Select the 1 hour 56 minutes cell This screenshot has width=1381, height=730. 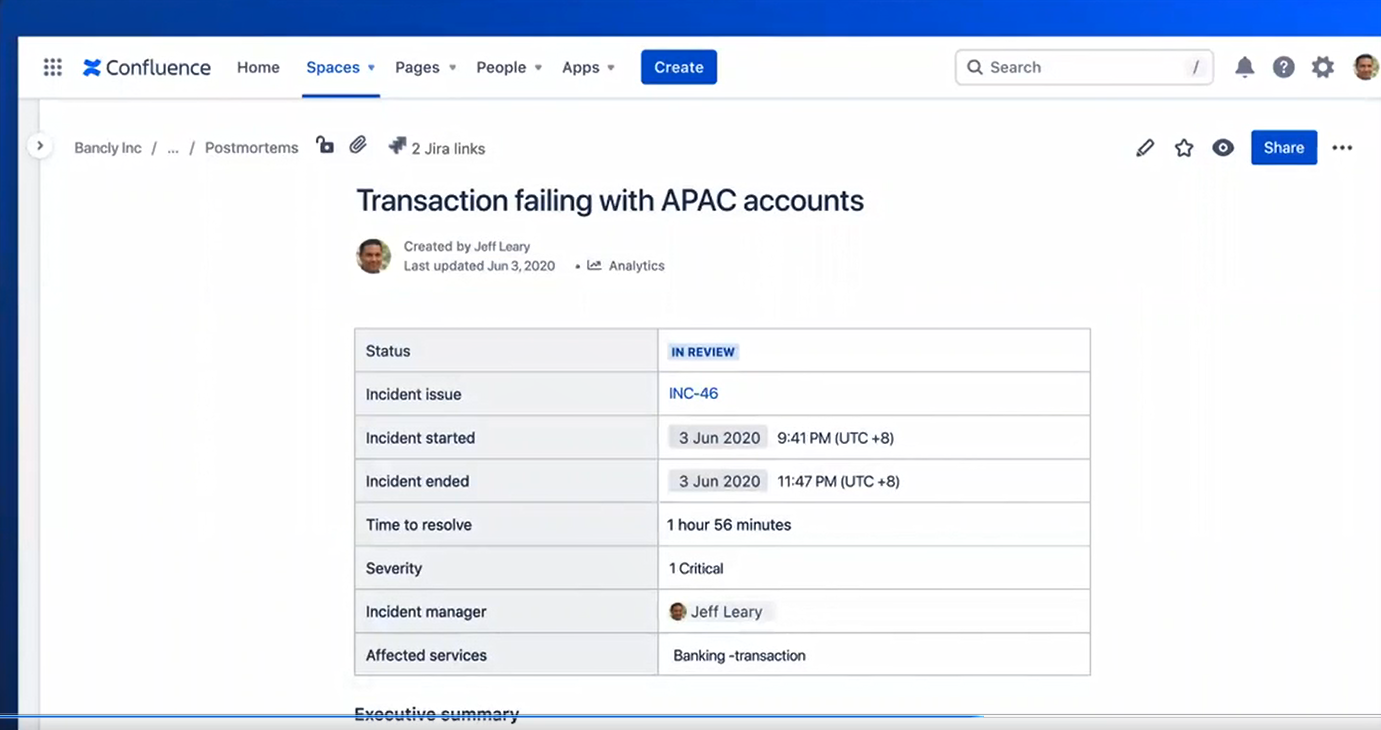click(x=874, y=525)
